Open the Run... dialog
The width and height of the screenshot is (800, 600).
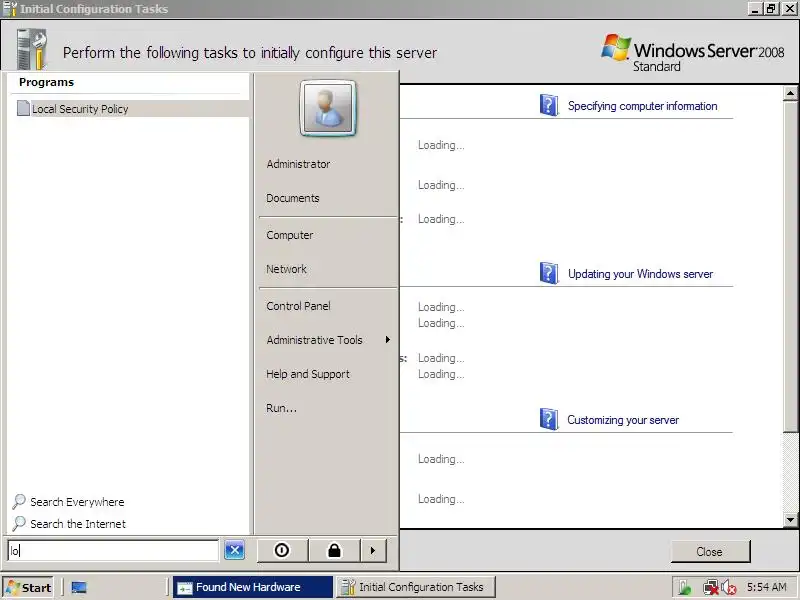click(281, 408)
